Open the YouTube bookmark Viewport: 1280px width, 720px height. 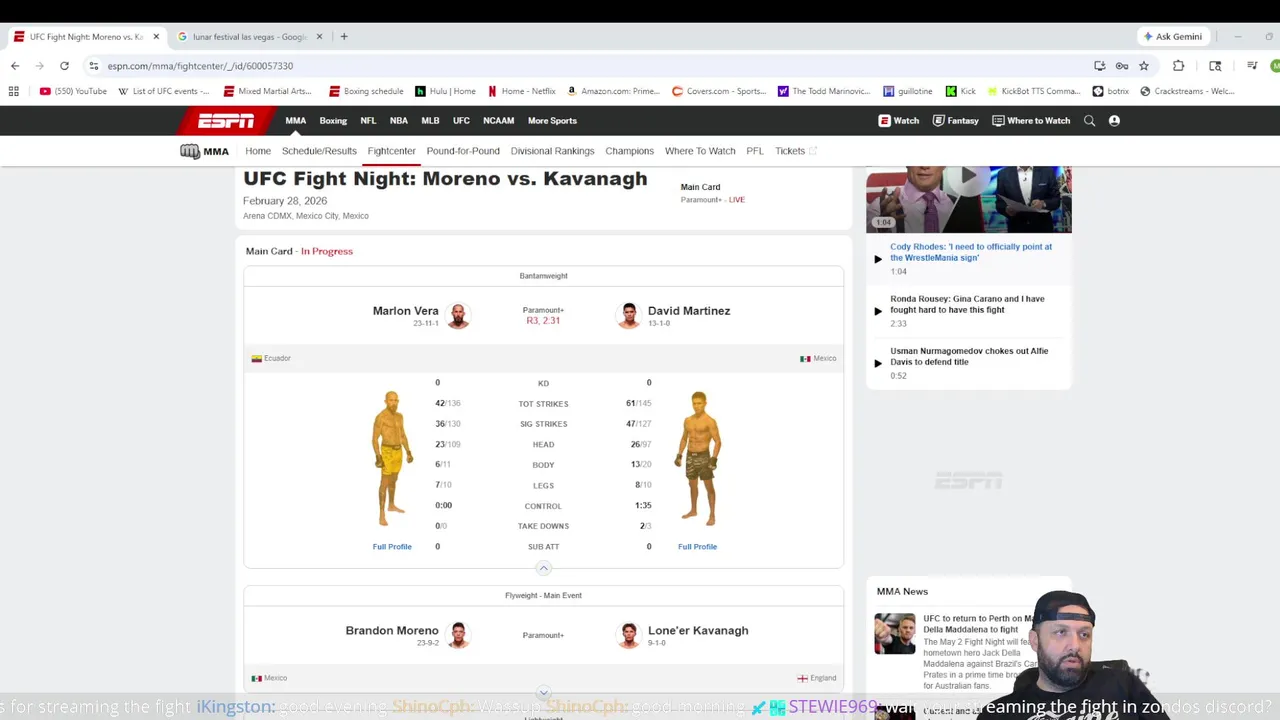pyautogui.click(x=73, y=91)
